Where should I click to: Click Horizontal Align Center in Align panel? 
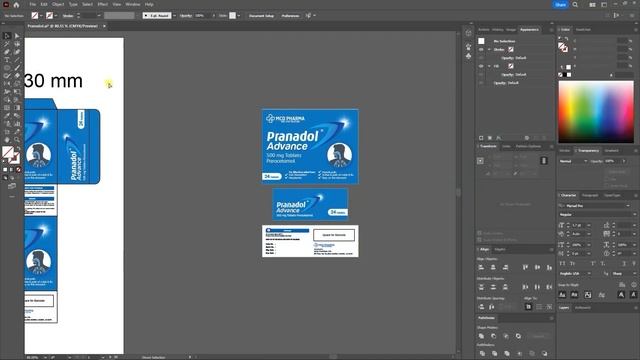[493, 267]
